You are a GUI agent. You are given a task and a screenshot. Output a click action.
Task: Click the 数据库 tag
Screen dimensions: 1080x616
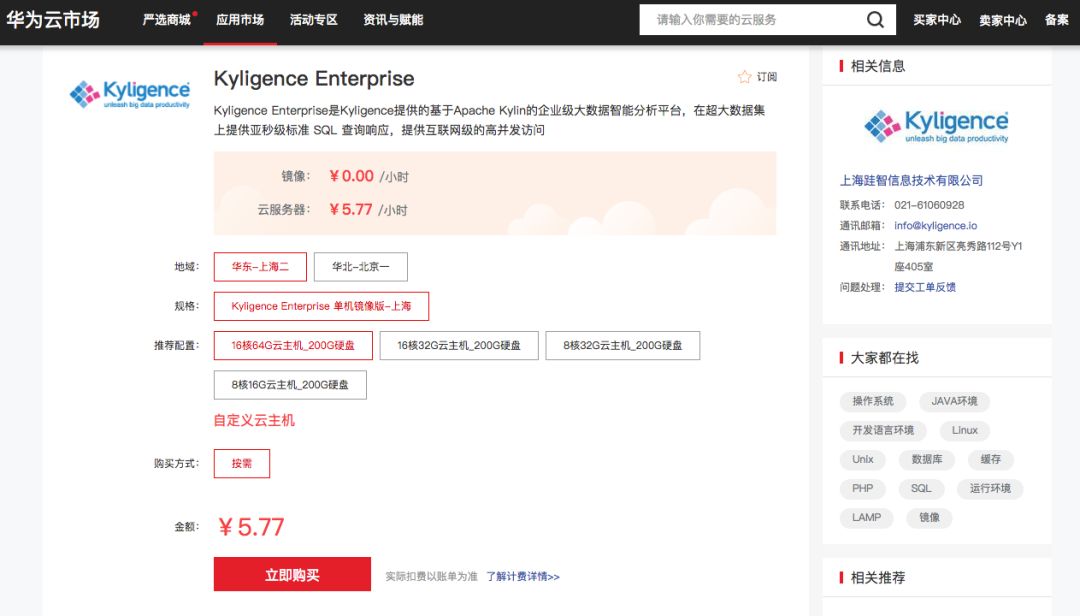(x=927, y=459)
